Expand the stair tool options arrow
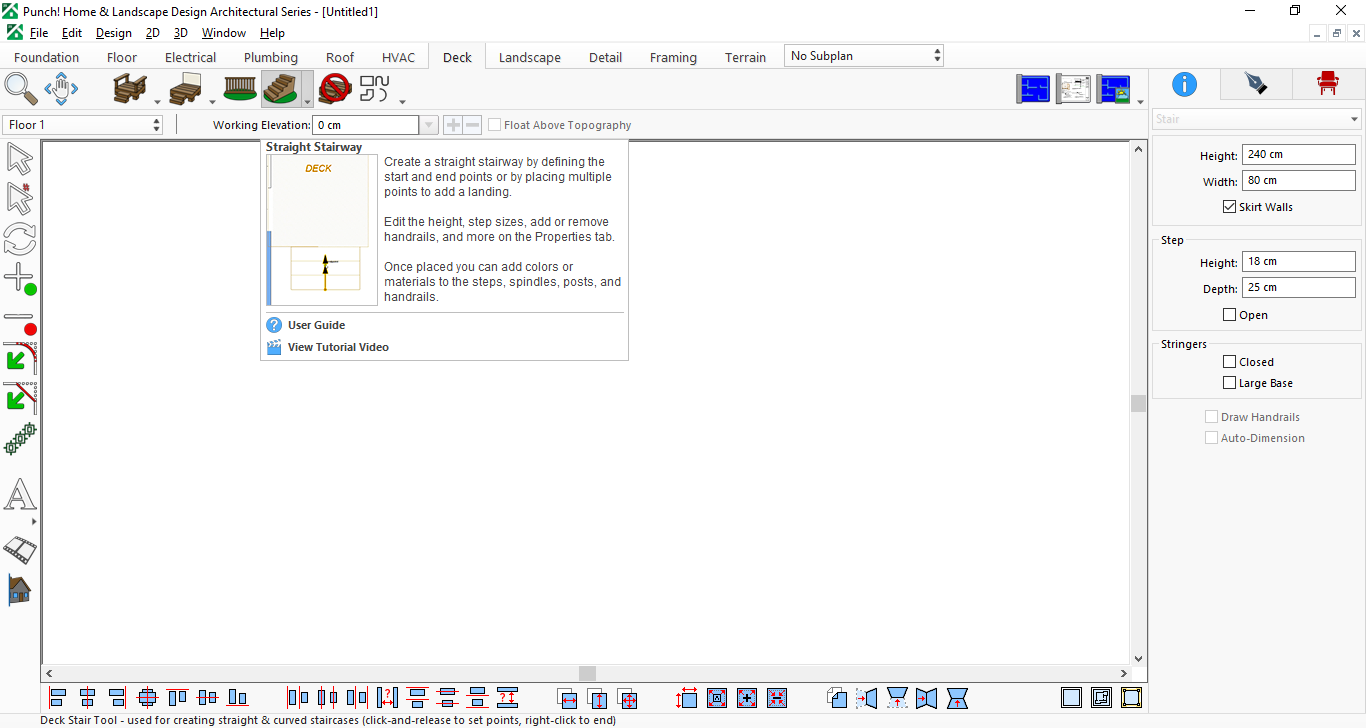 point(307,100)
